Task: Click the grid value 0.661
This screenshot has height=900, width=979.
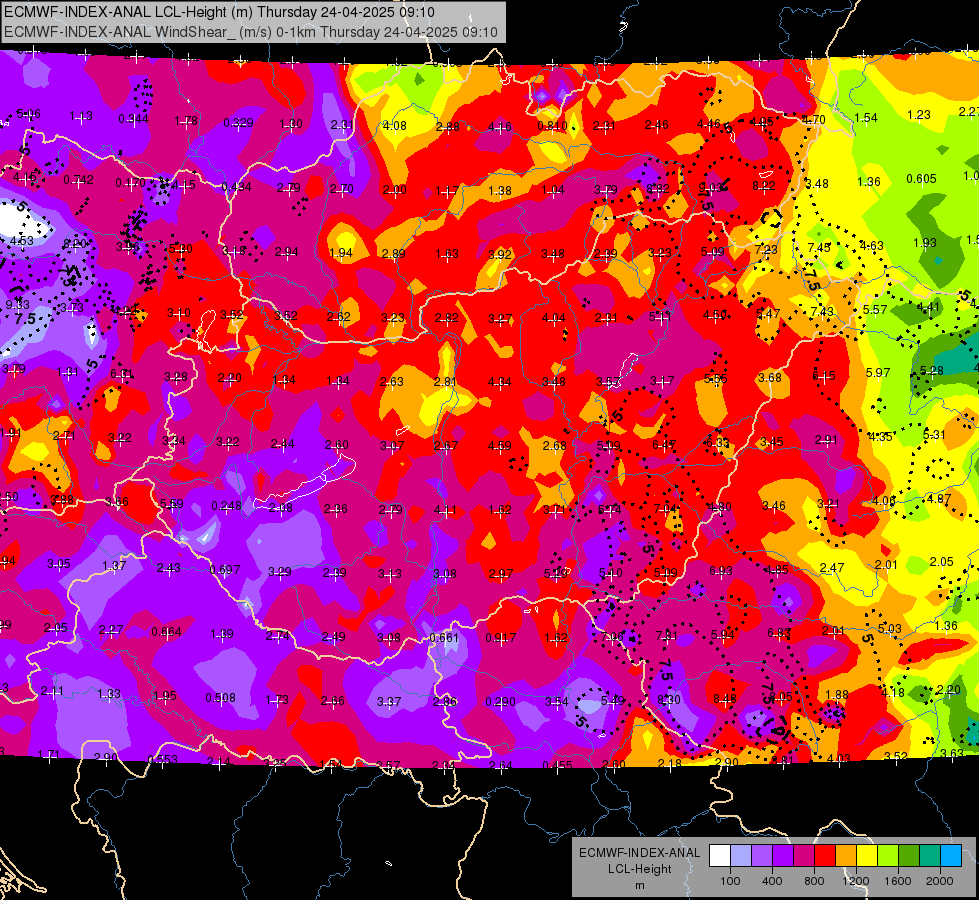Action: 445,638
